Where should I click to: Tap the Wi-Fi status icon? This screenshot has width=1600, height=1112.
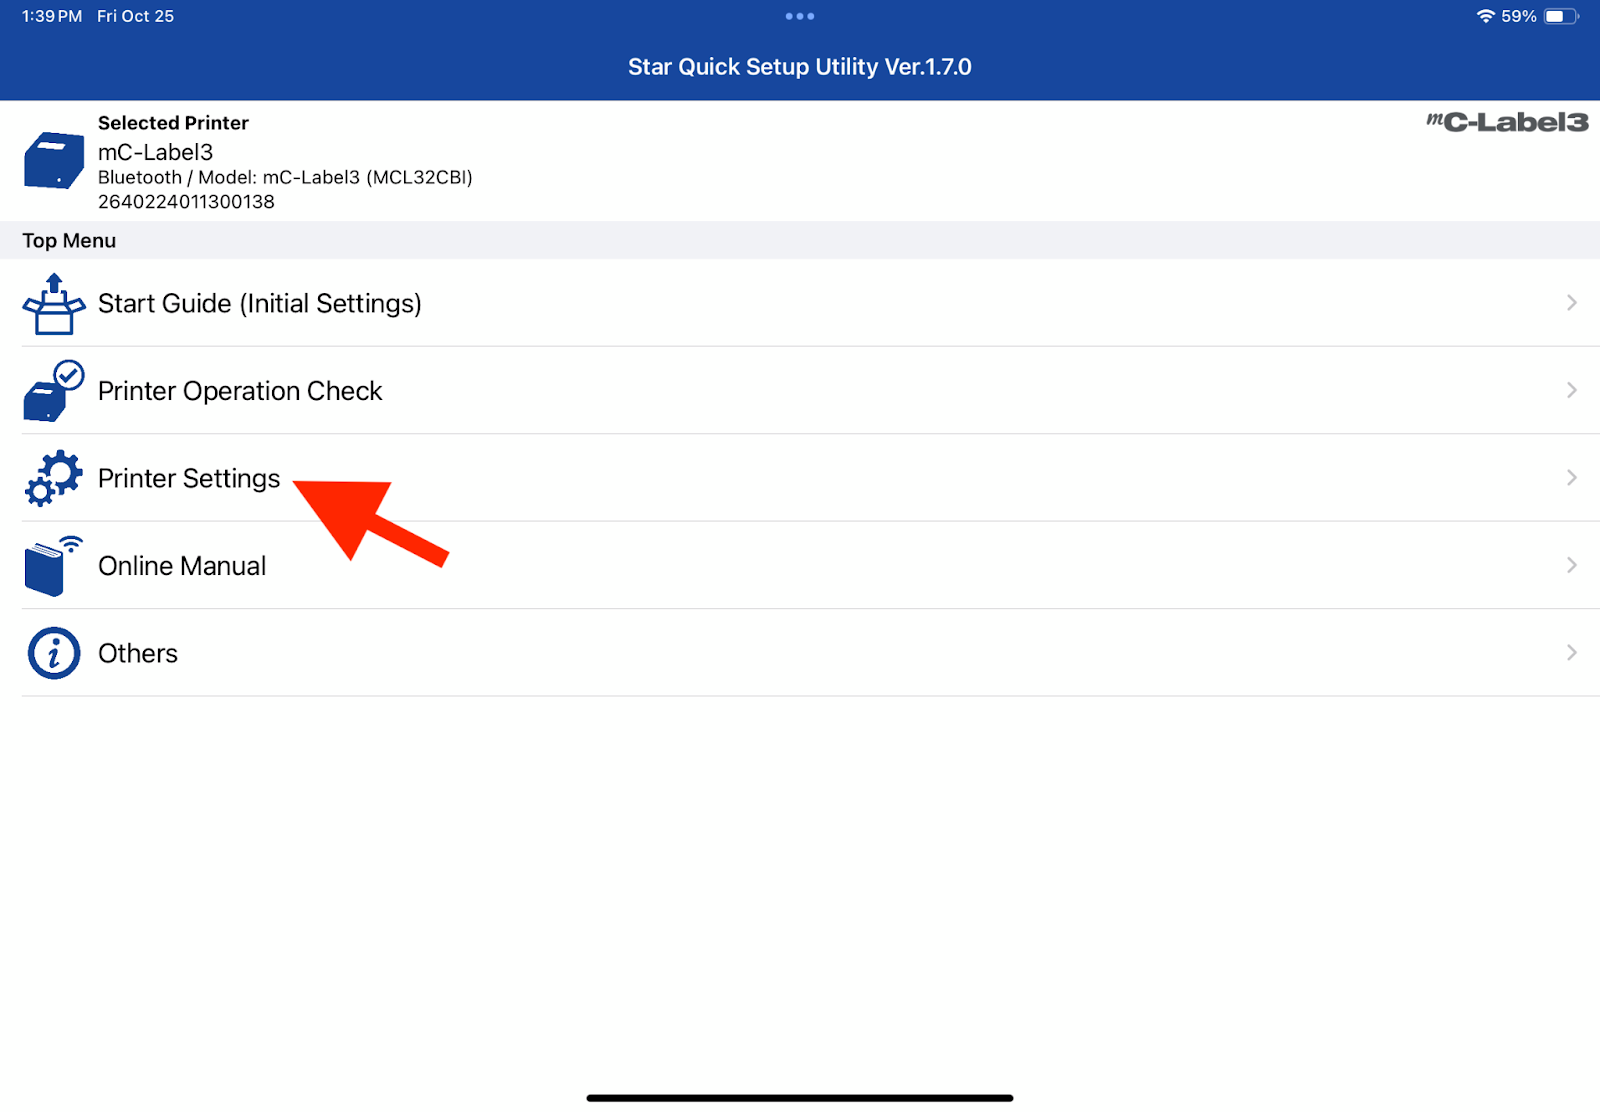pos(1486,16)
